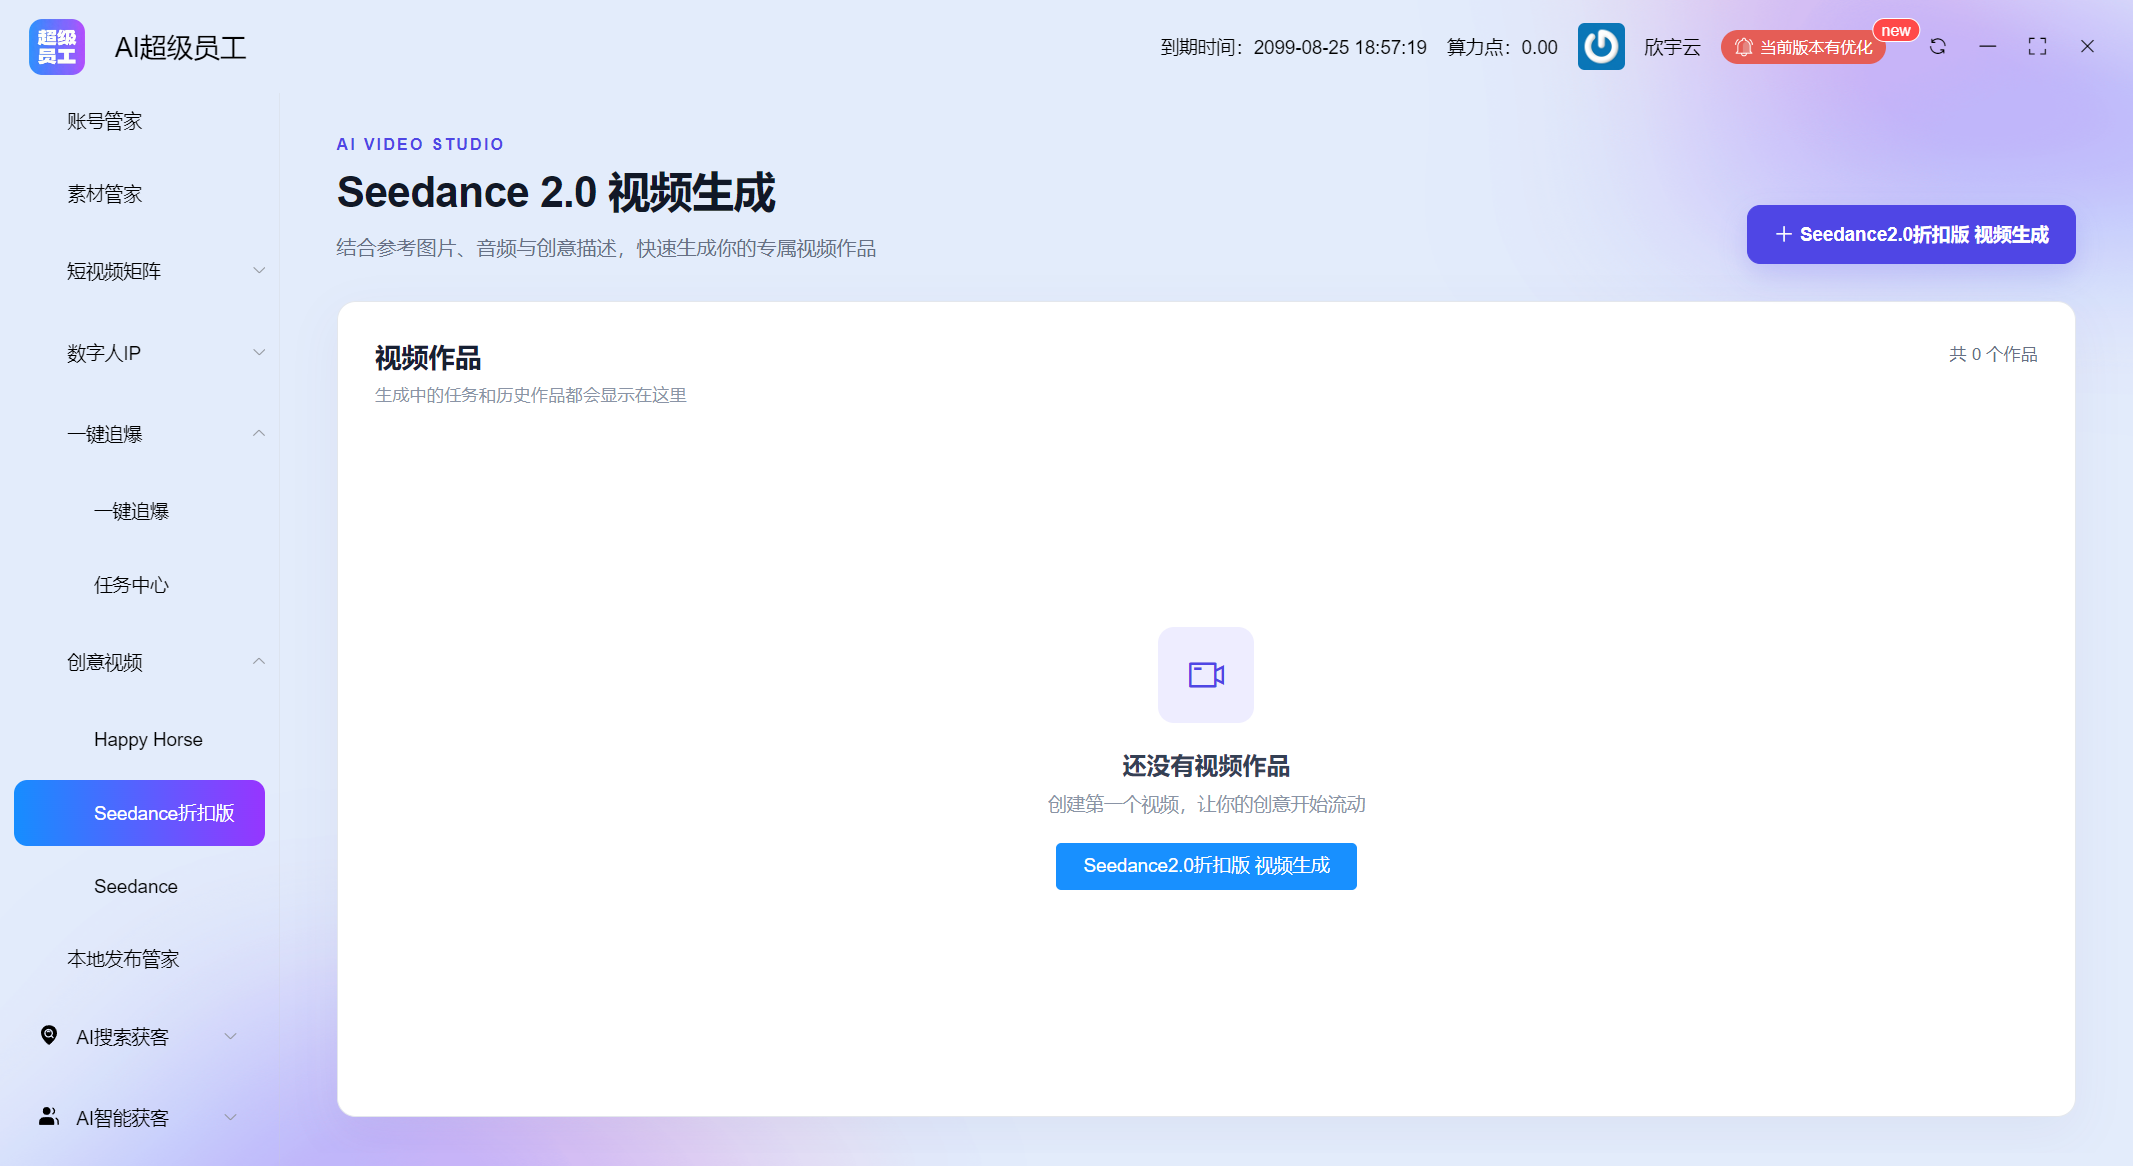
Task: Select the Seedance折扣版 sidebar item
Action: pos(140,813)
